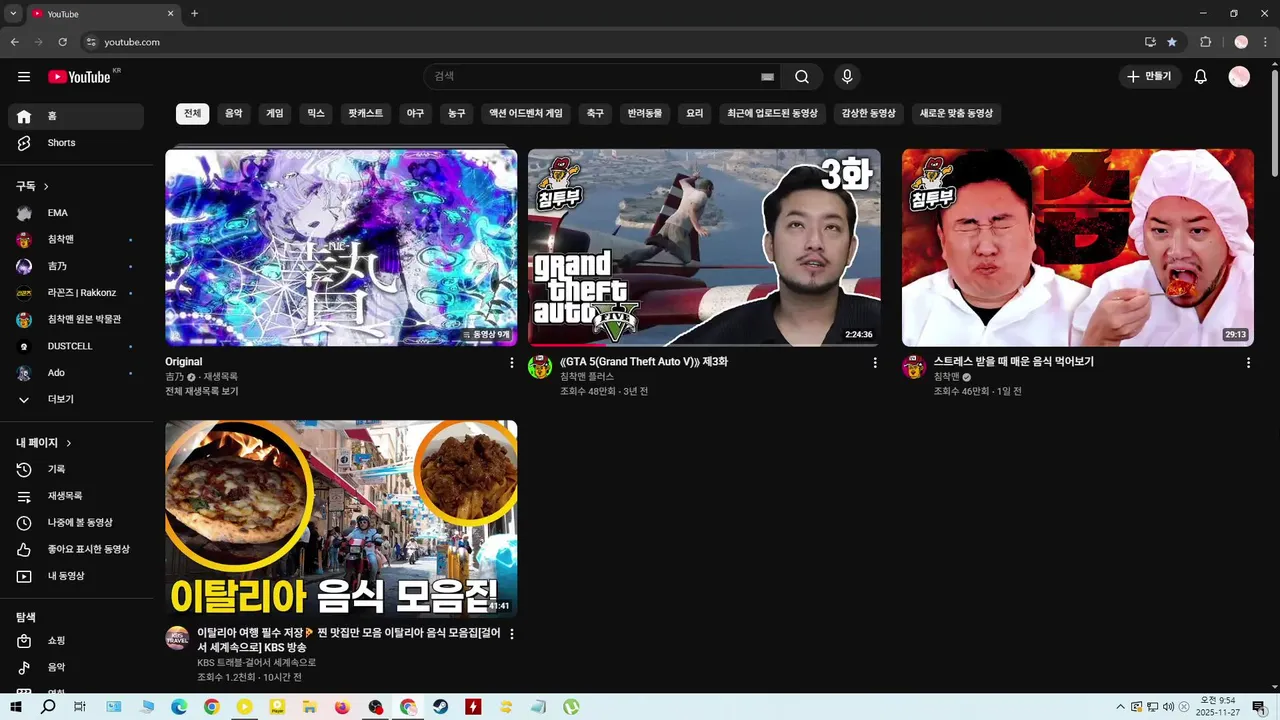Open Chrome extensions puzzle icon
The height and width of the screenshot is (720, 1280).
1206,42
